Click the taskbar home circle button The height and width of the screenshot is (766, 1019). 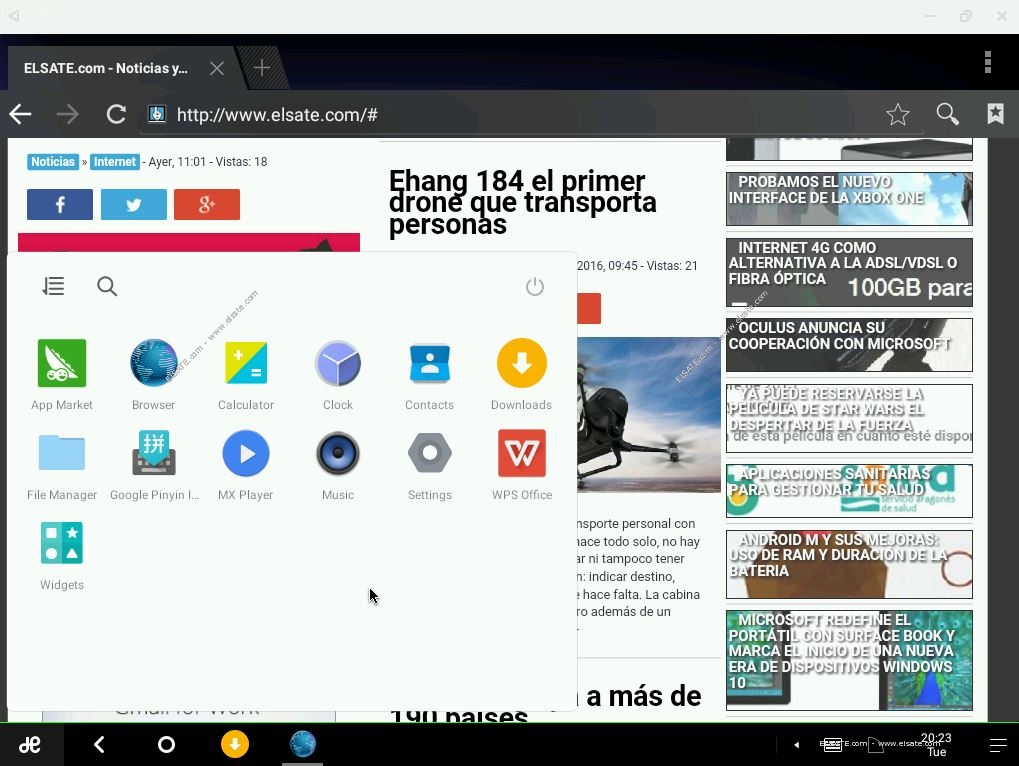tap(166, 745)
